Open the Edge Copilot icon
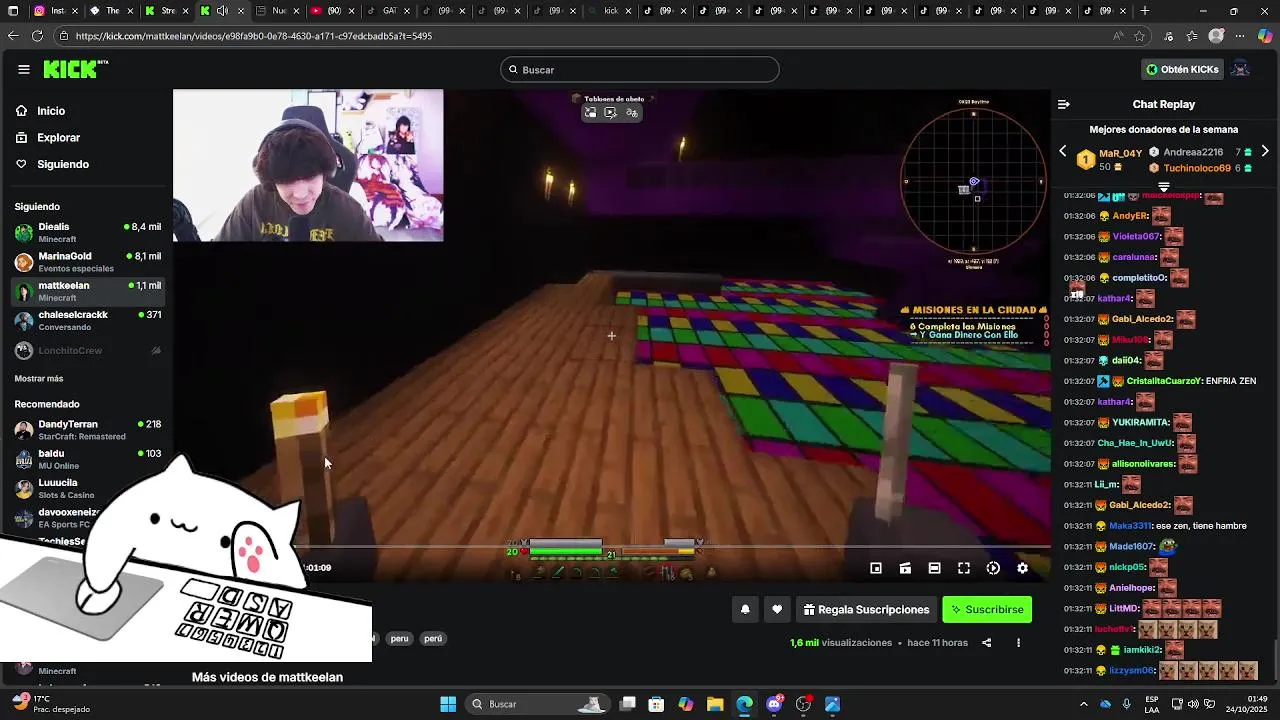The height and width of the screenshot is (720, 1280). tap(1264, 36)
